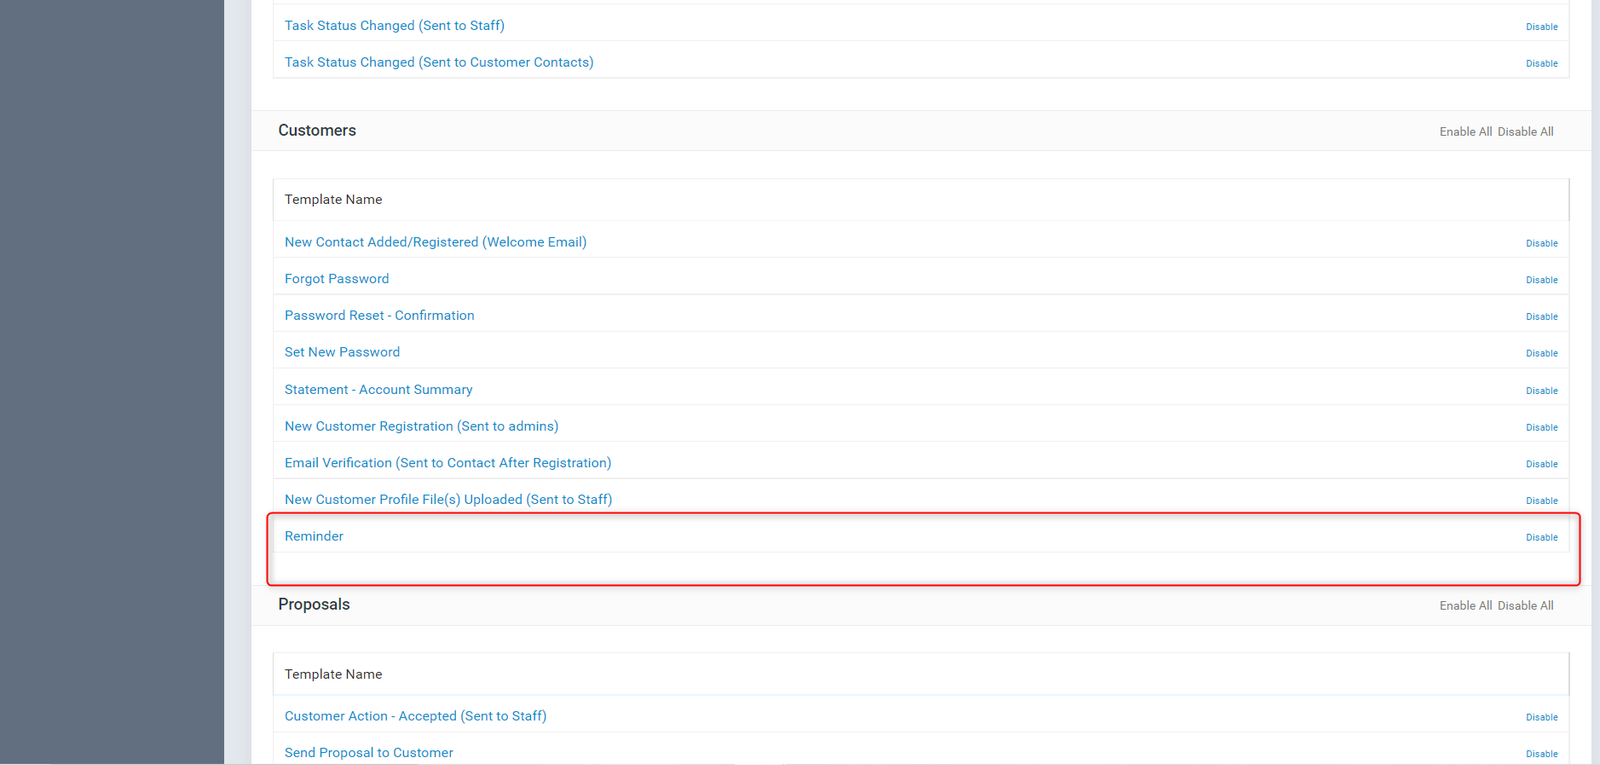Click Template Name header in Proposals table
This screenshot has width=1600, height=765.
click(x=333, y=675)
